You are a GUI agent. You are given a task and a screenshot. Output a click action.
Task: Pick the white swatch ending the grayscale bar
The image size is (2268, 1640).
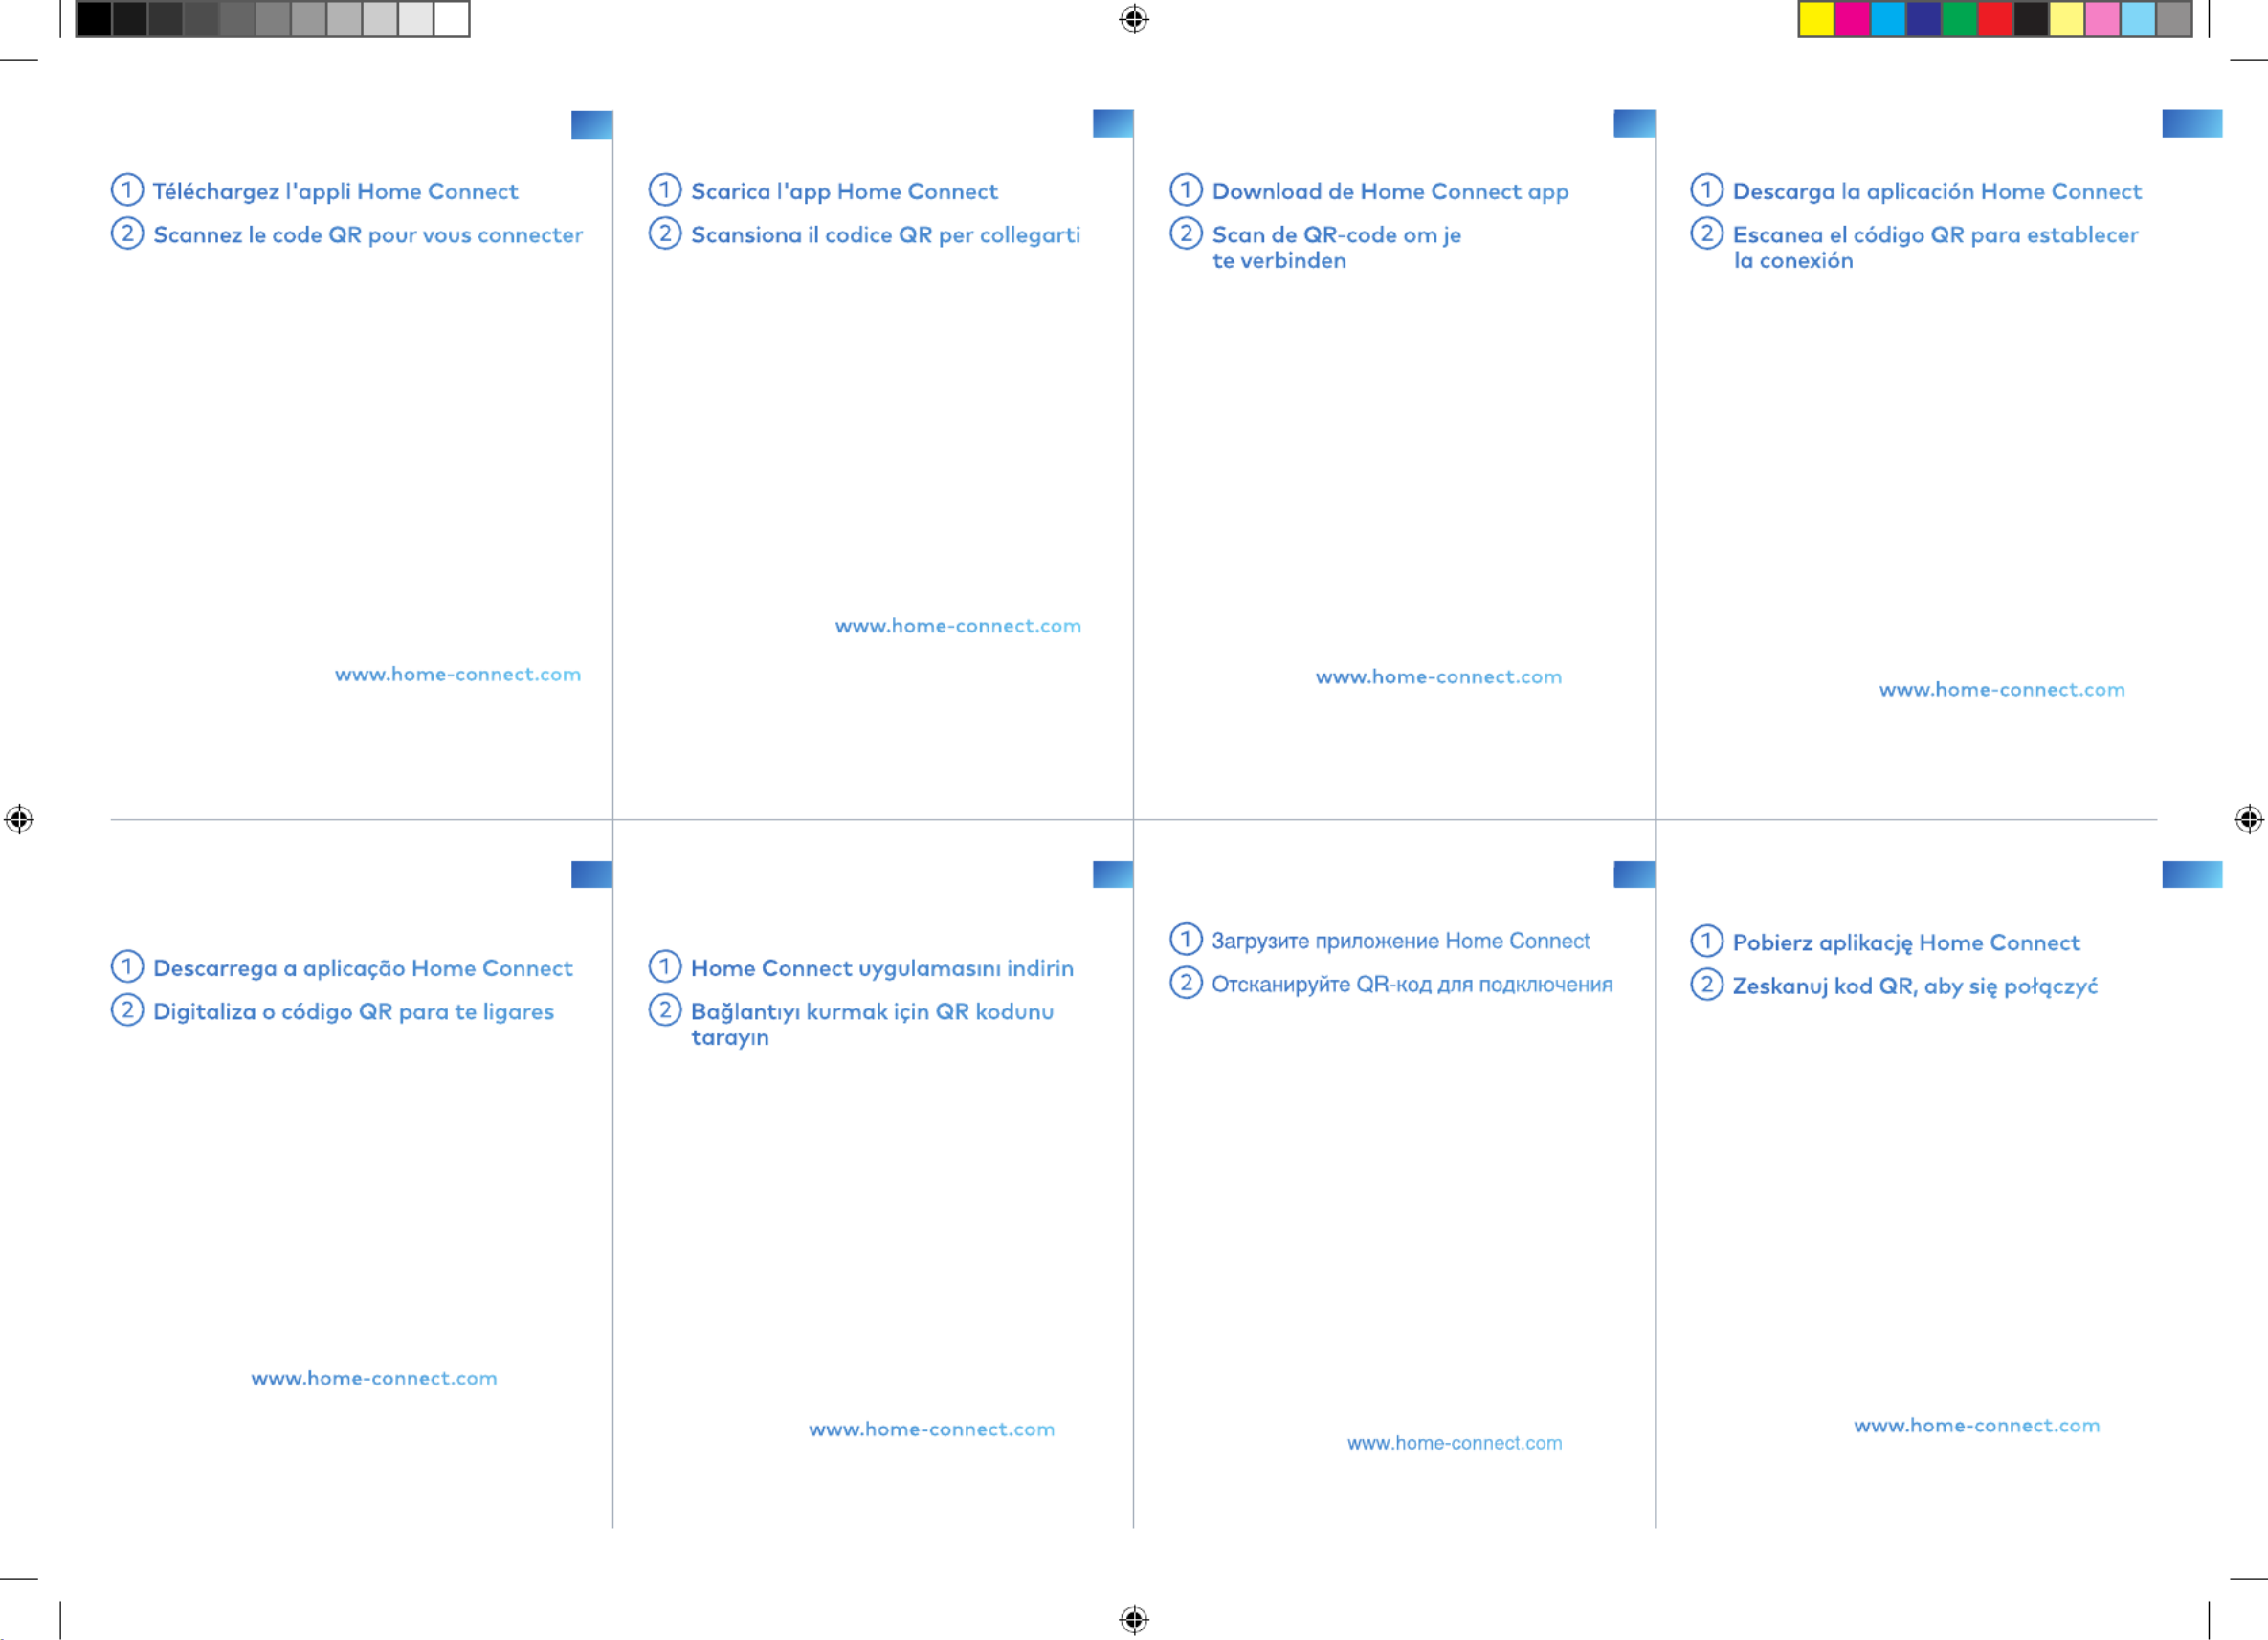(x=451, y=19)
